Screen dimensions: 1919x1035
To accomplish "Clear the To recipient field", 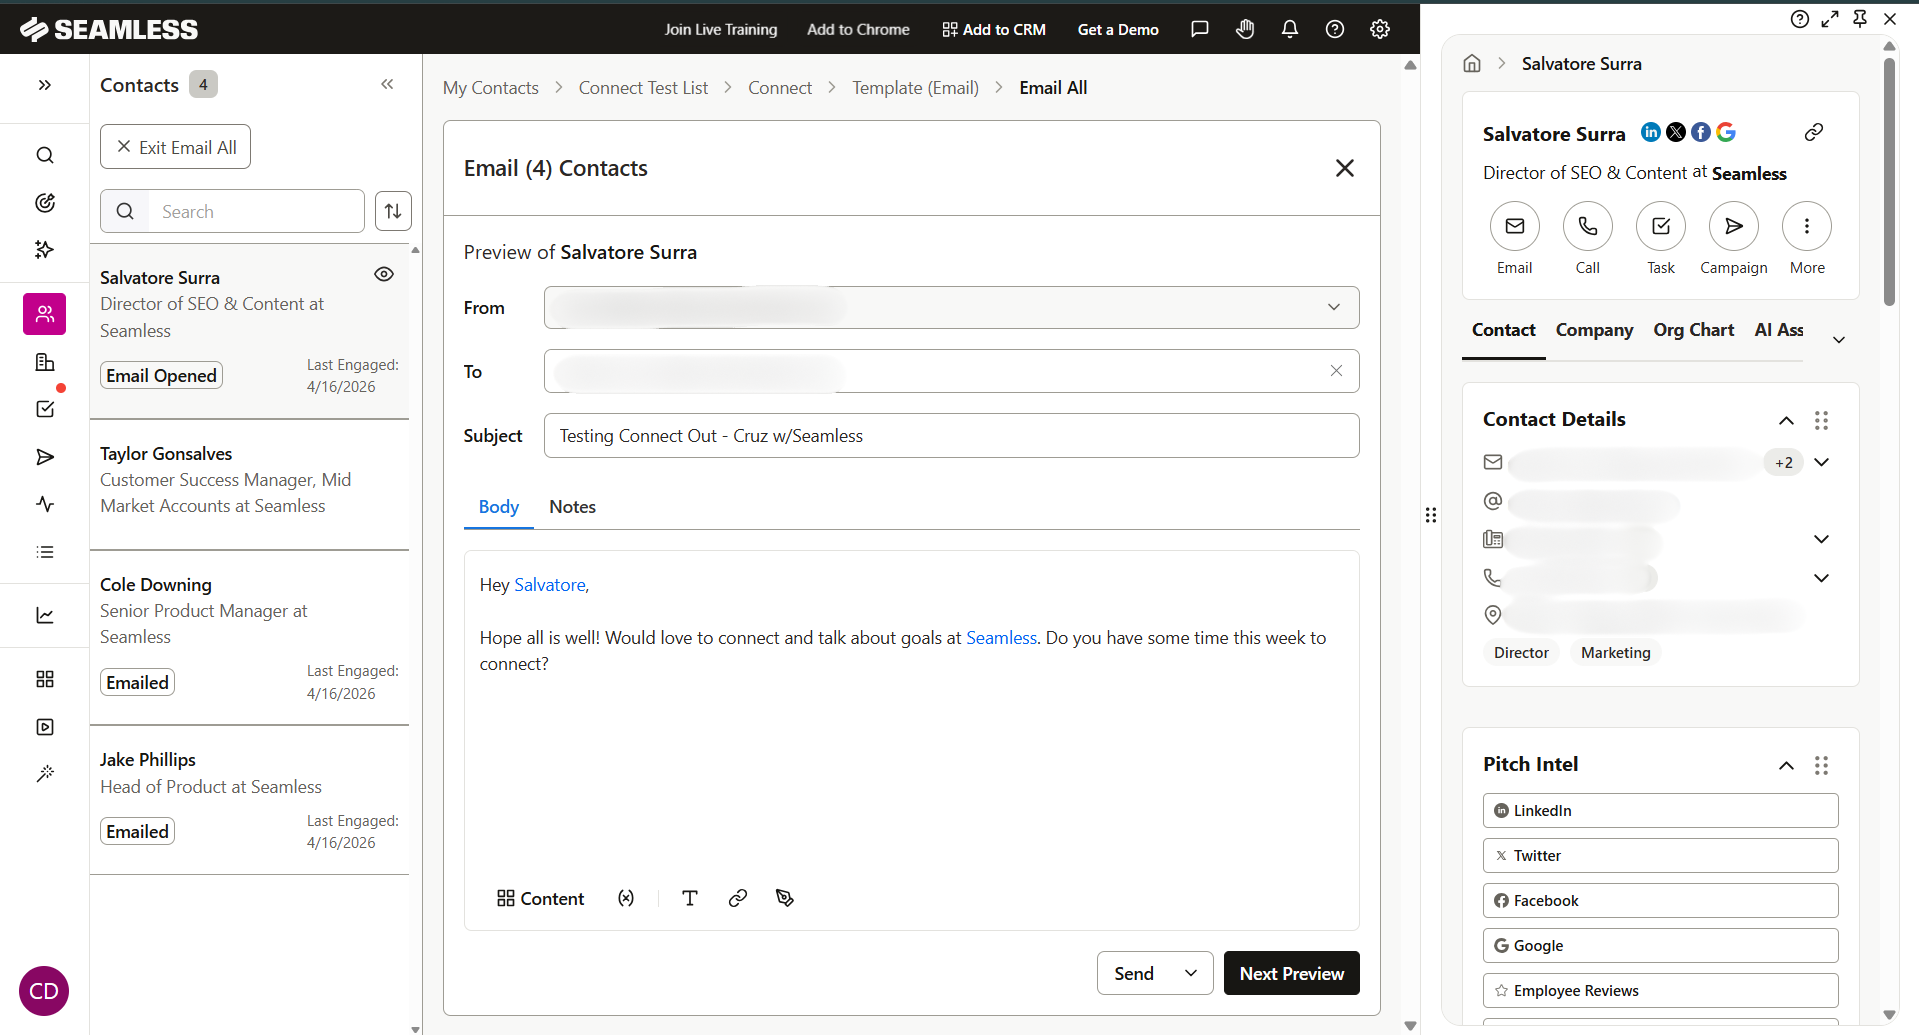I will pos(1336,371).
